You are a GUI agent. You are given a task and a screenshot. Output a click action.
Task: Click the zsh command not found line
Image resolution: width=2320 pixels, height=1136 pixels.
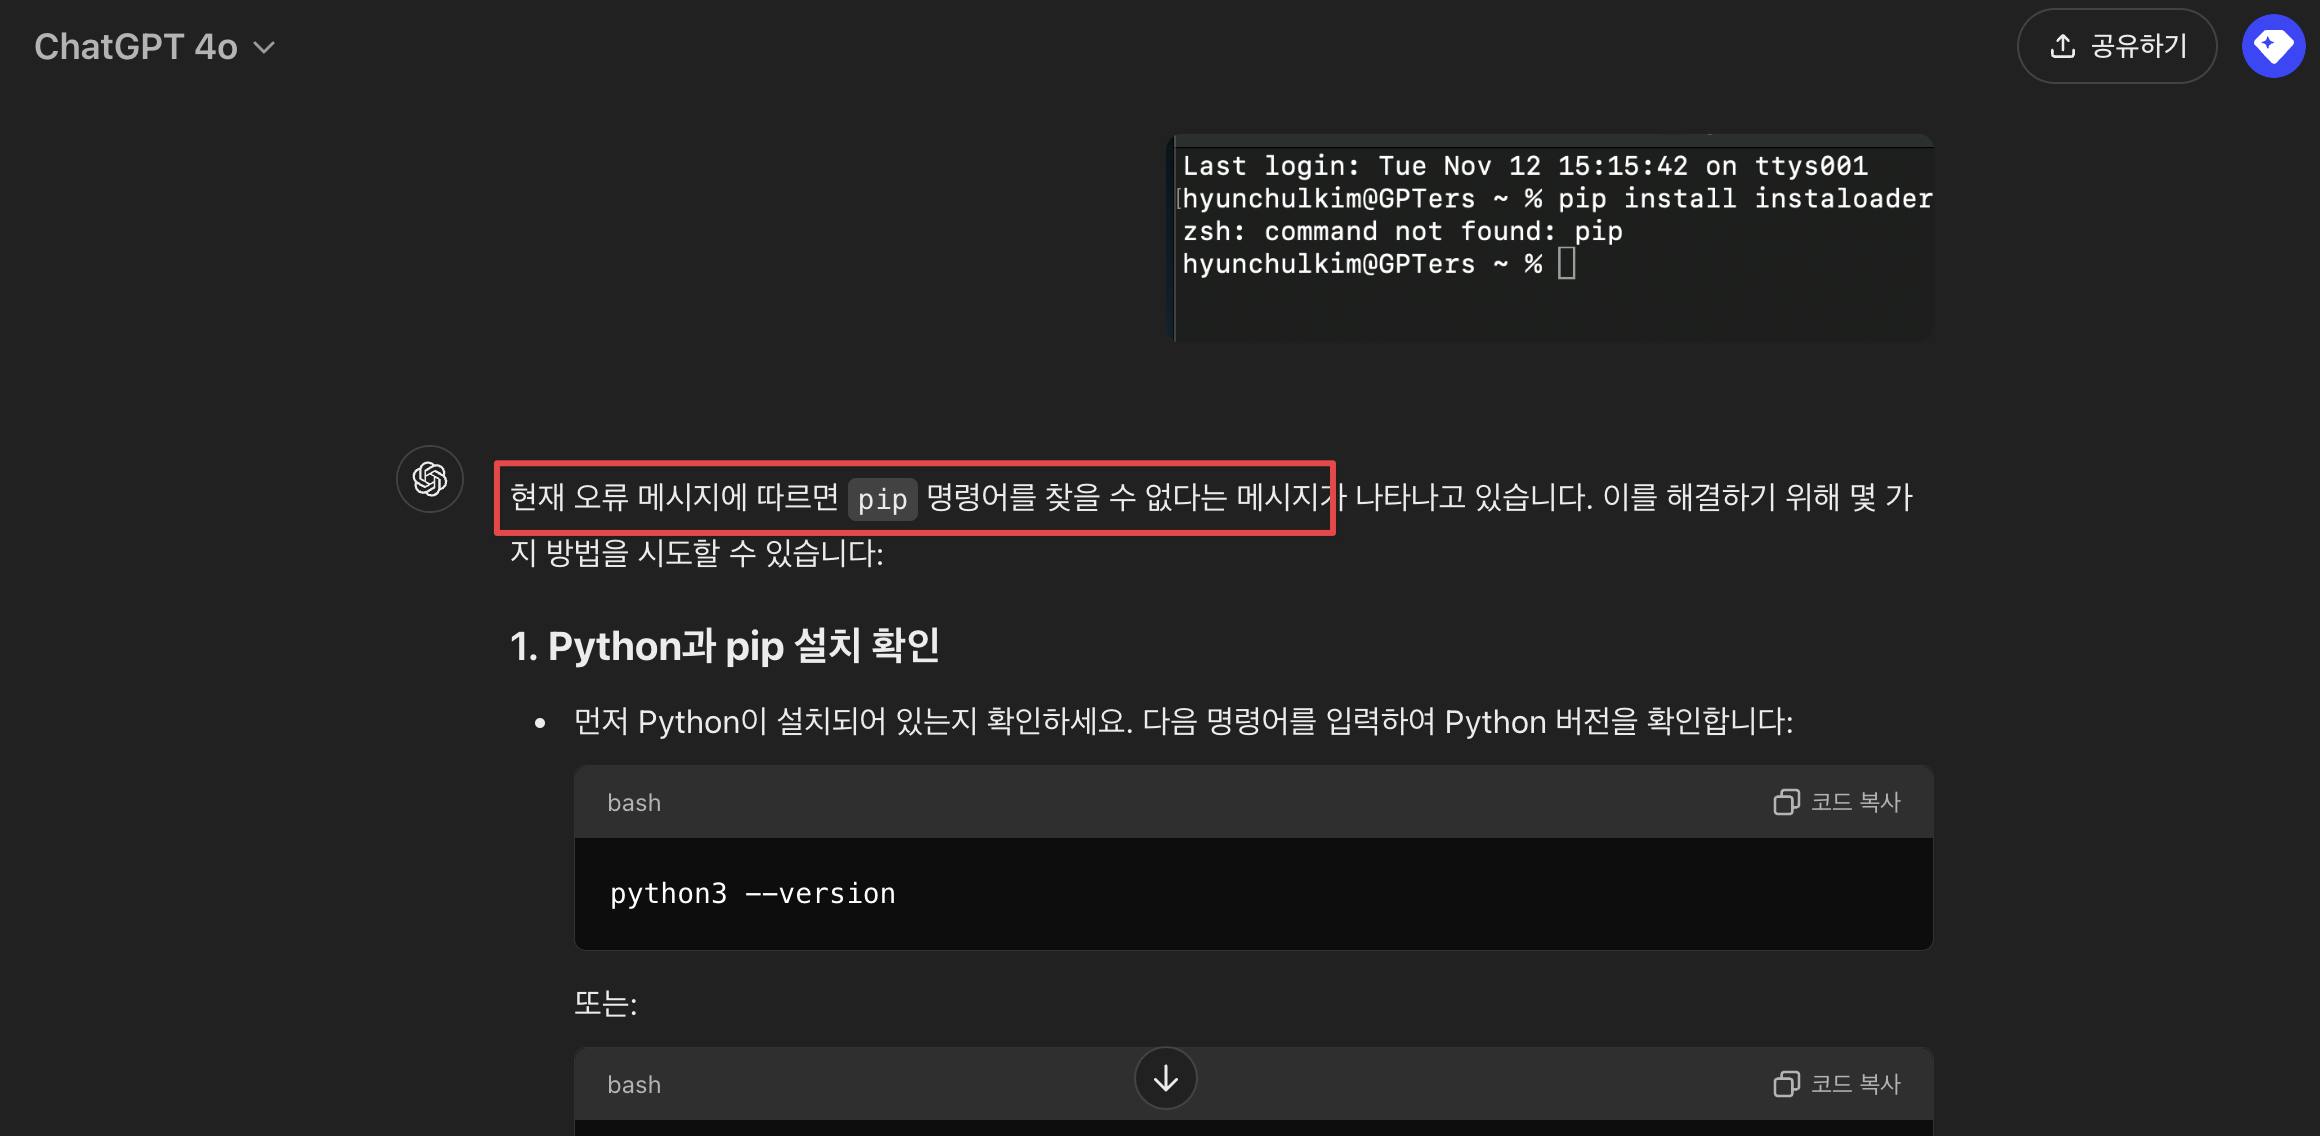pyautogui.click(x=1402, y=231)
